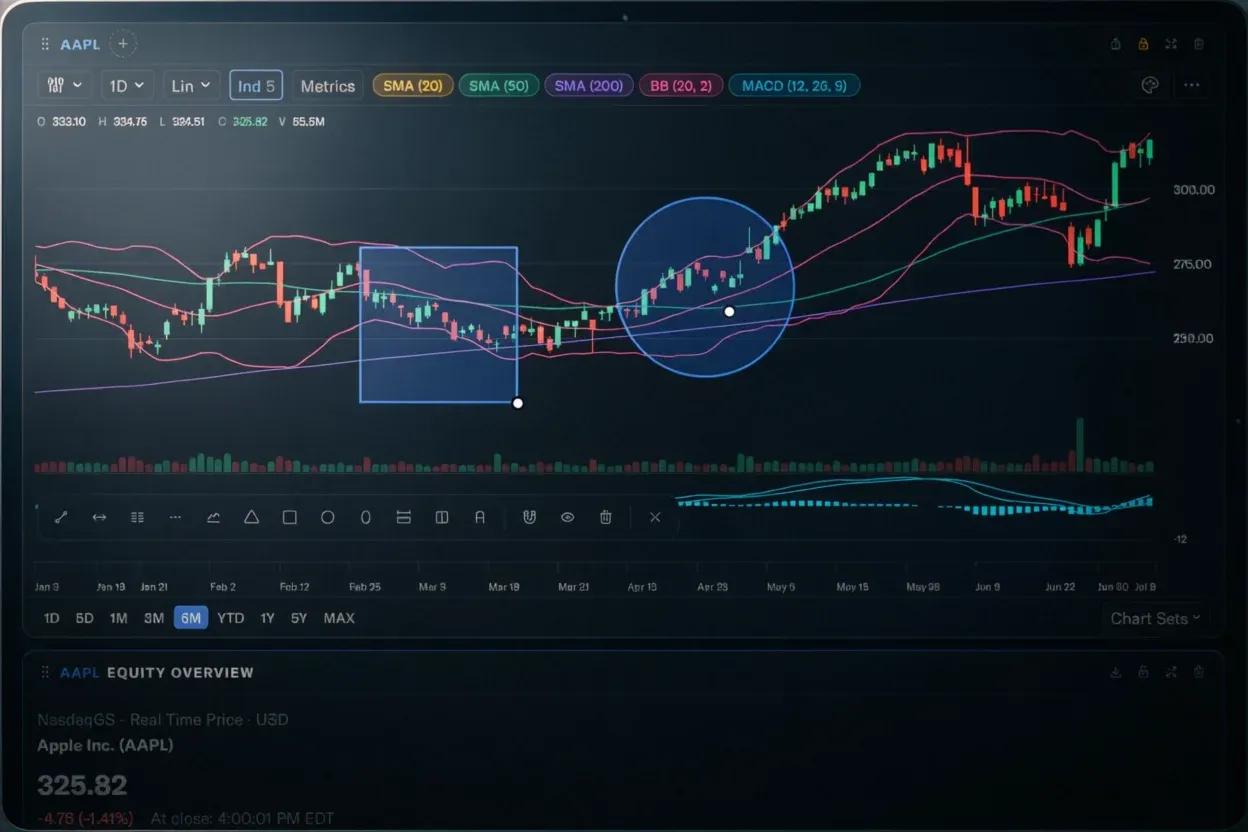The image size is (1248, 832).
Task: Select the horizontal range band tool
Action: coord(403,517)
